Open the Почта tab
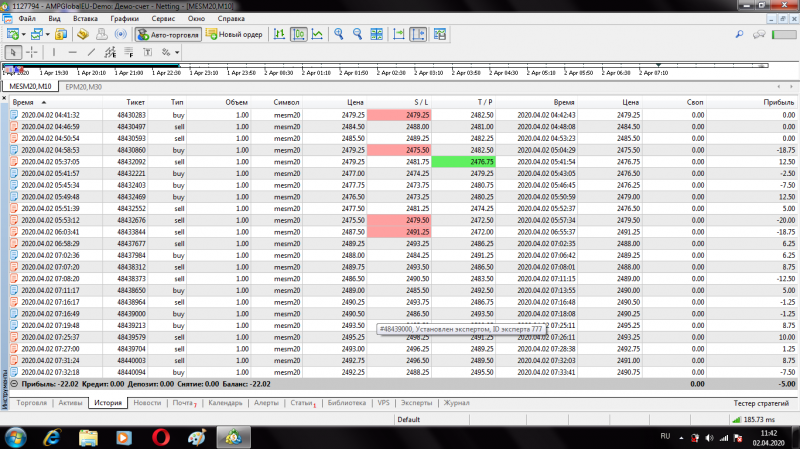 pos(184,403)
